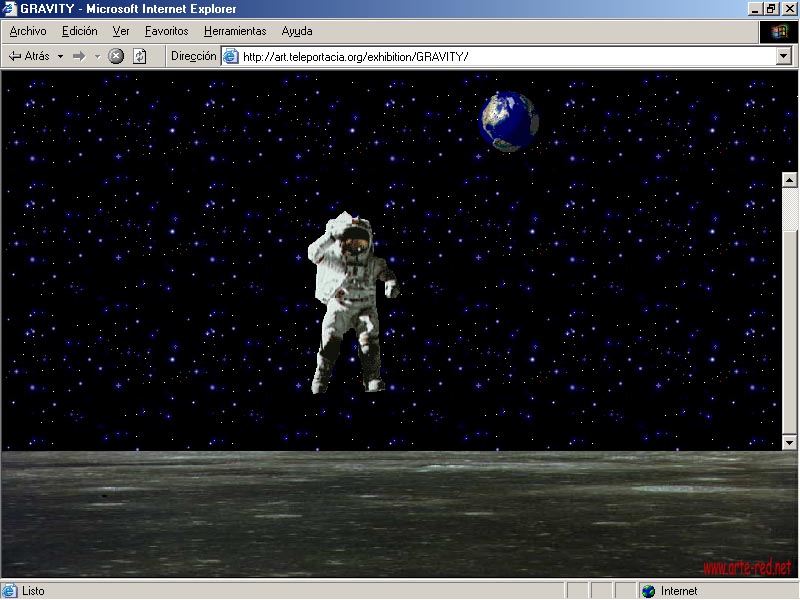800x600 pixels.
Task: Click the Refresh page icon
Action: [139, 56]
